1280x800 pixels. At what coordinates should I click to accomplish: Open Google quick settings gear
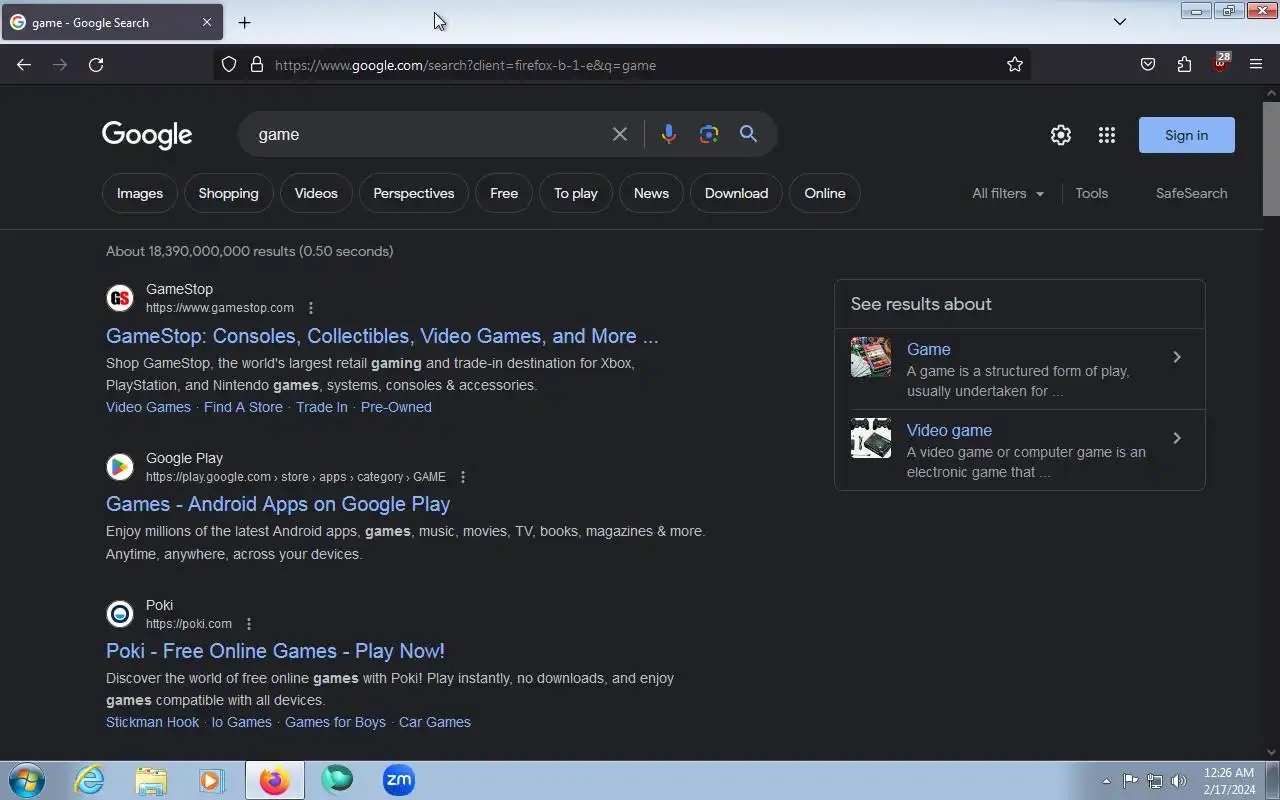point(1061,135)
